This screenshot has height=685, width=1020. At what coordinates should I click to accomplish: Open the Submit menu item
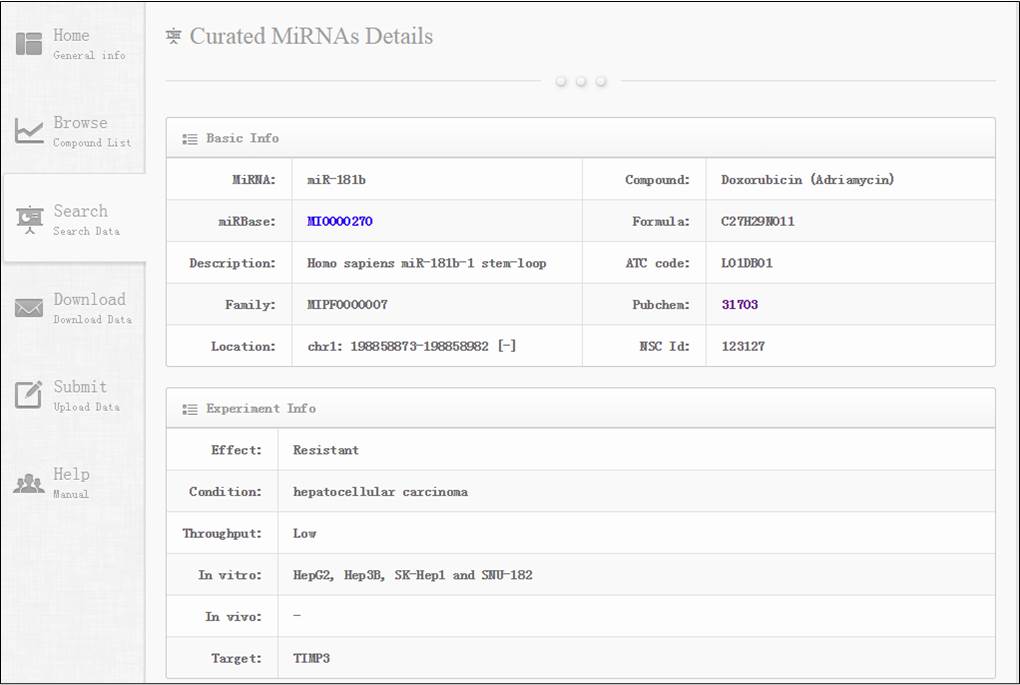[79, 386]
